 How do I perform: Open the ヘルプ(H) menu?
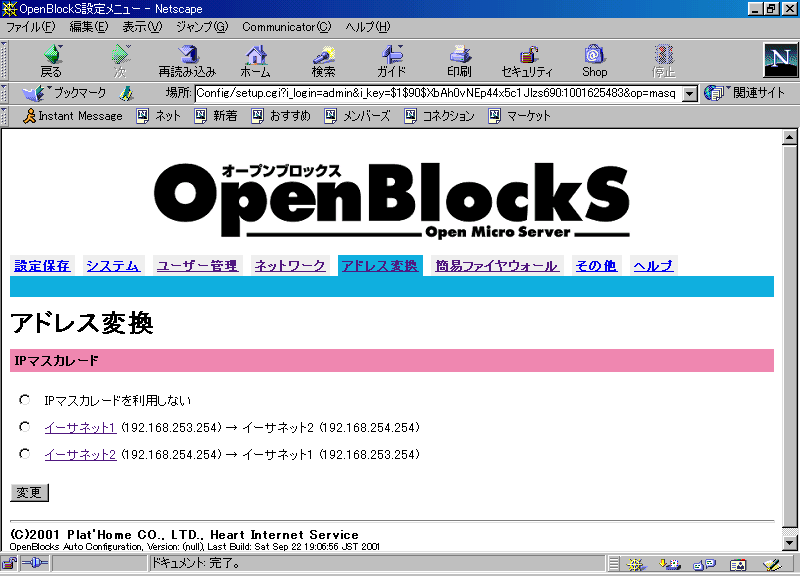pos(368,27)
